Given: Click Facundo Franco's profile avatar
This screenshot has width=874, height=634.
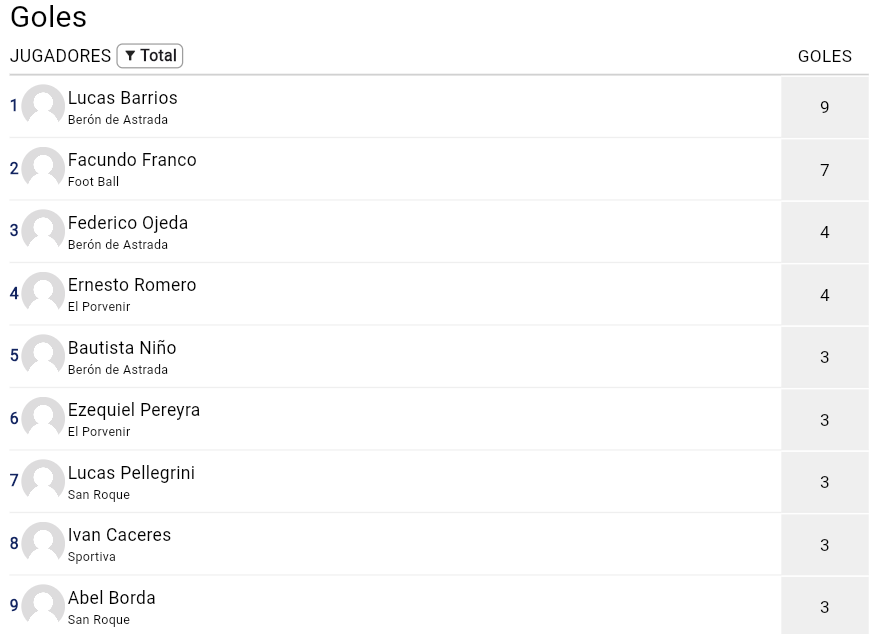Looking at the screenshot, I should coord(43,168).
